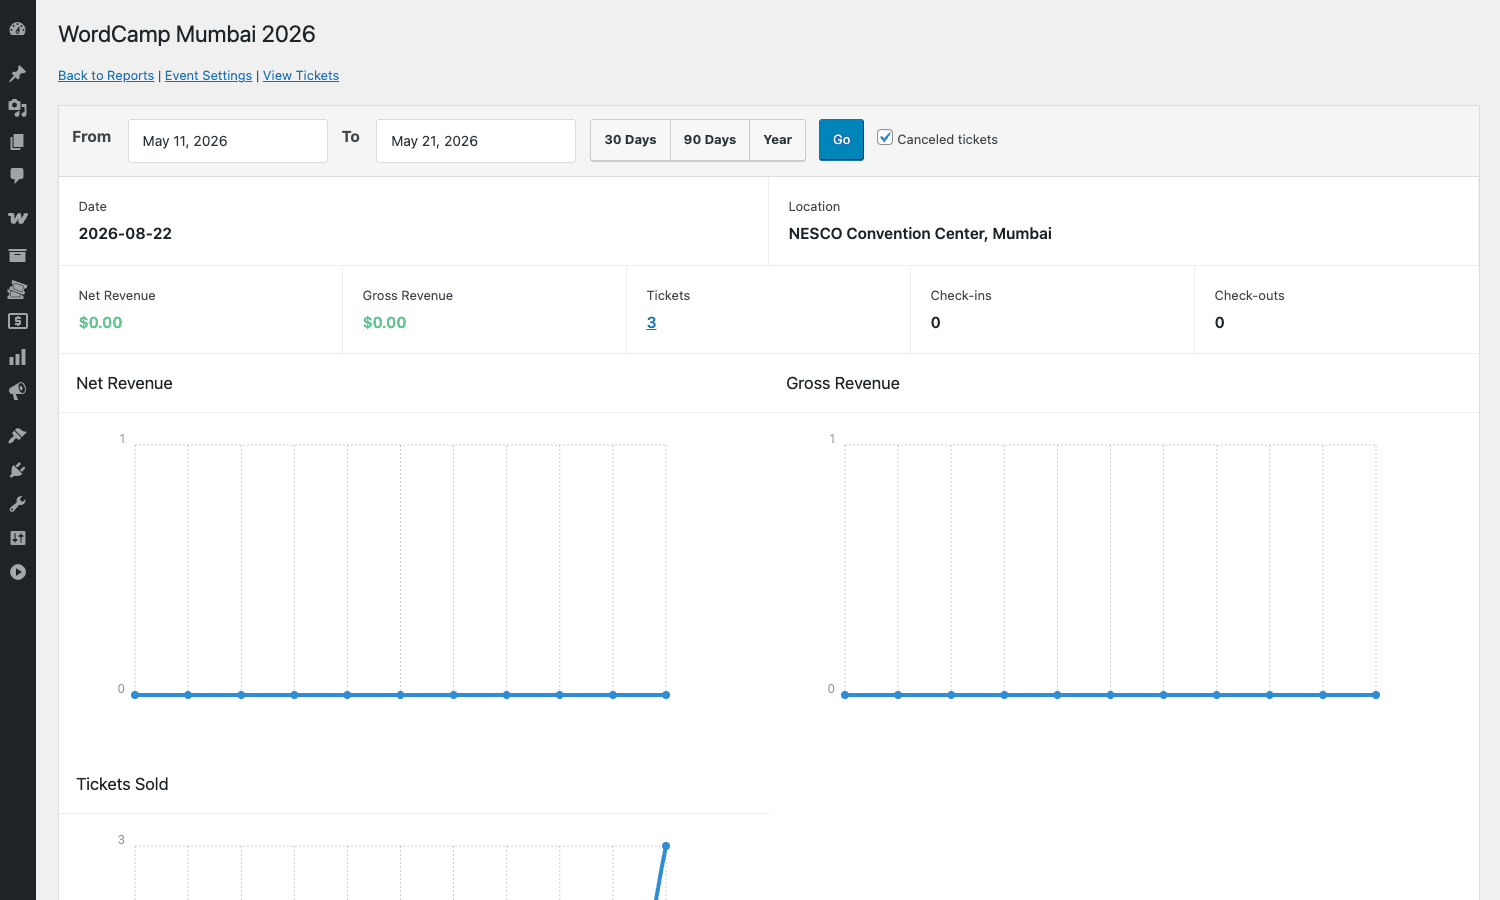Image resolution: width=1500 pixels, height=900 pixels.
Task: Open the Appearance paintbrush icon
Action: [17, 436]
